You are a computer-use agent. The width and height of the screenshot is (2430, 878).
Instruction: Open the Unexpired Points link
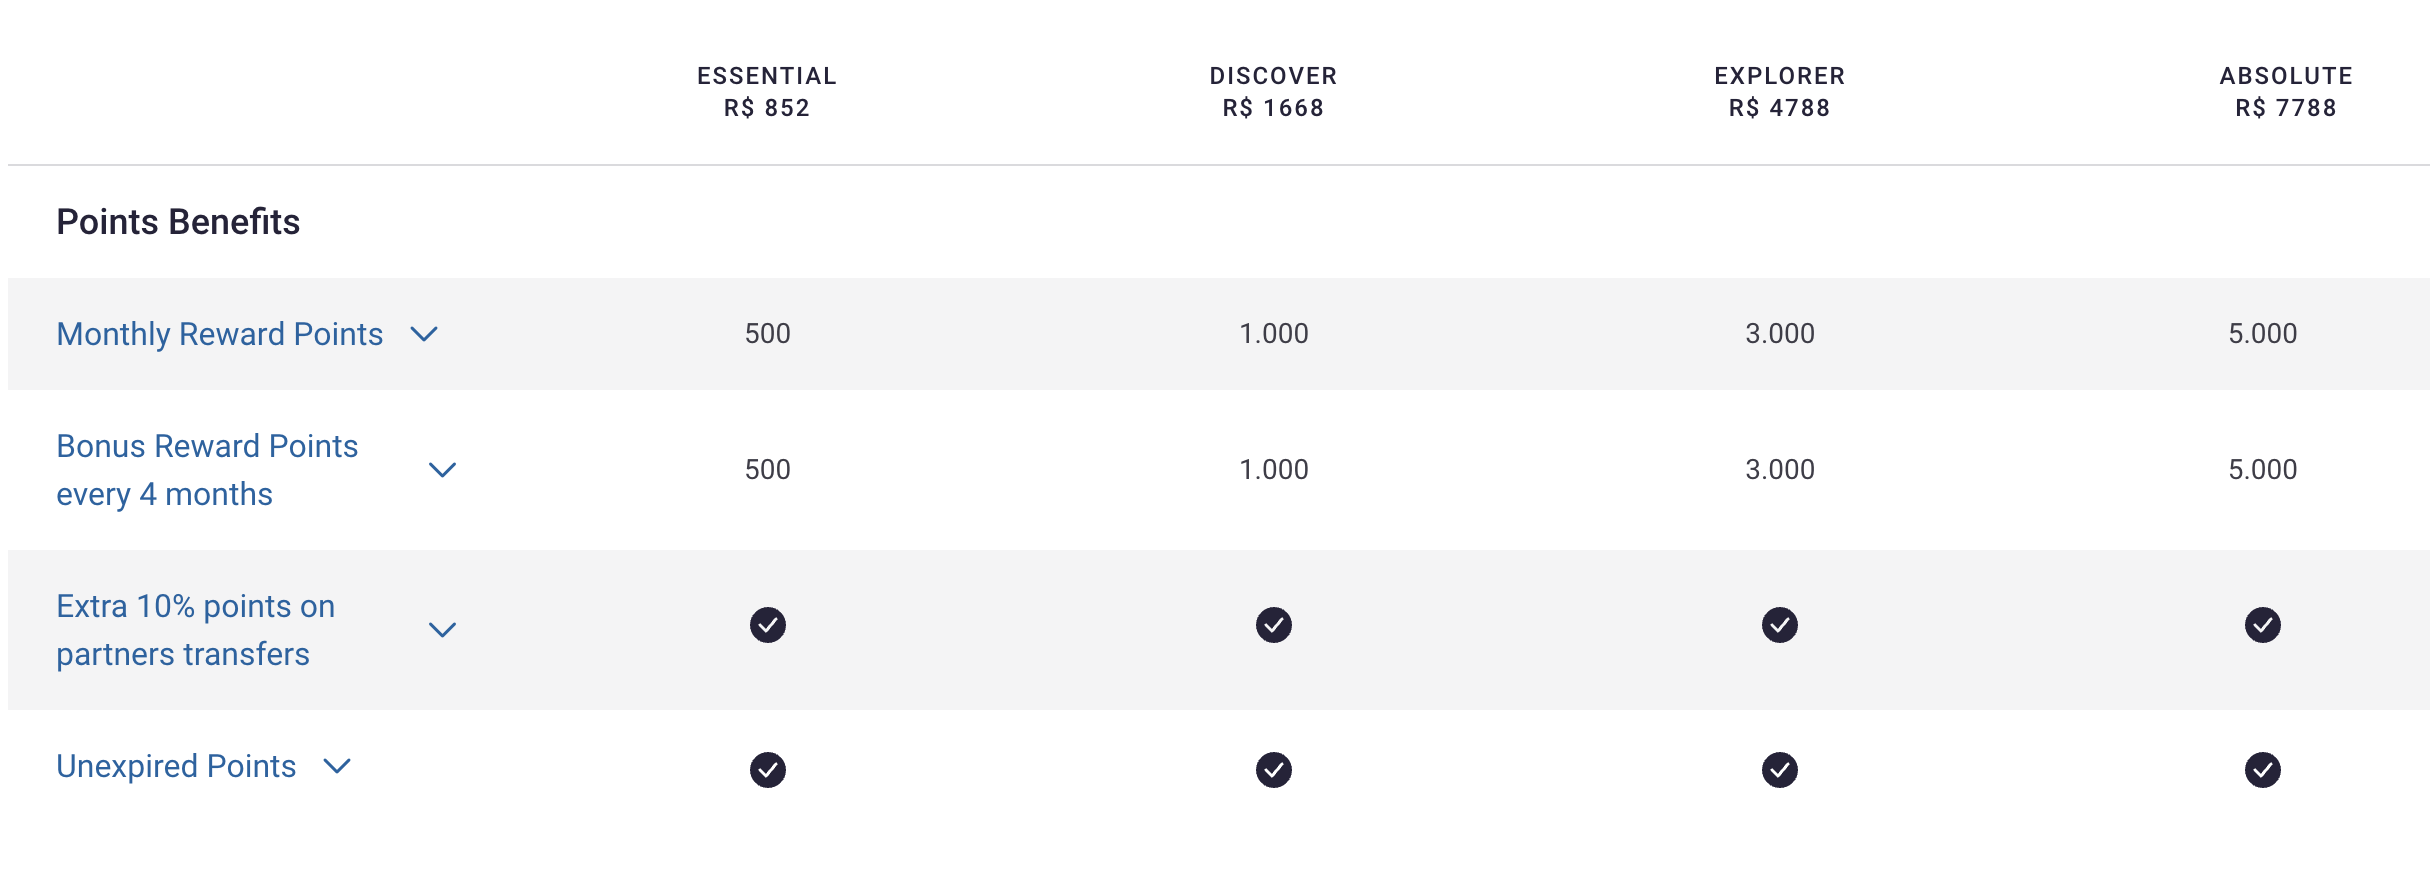coord(176,766)
